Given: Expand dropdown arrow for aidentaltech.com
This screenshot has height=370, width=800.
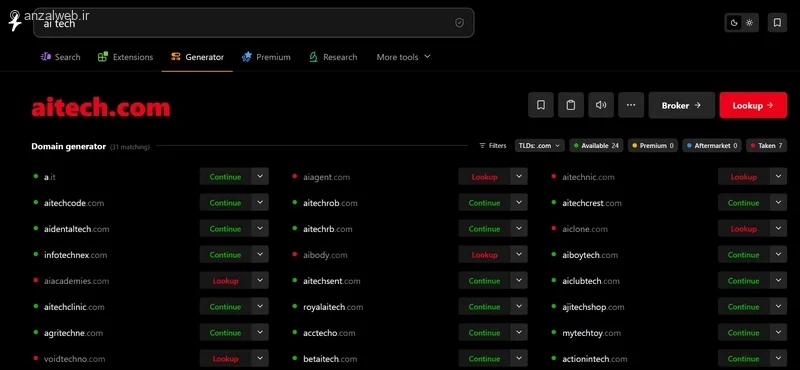Looking at the screenshot, I should 260,229.
